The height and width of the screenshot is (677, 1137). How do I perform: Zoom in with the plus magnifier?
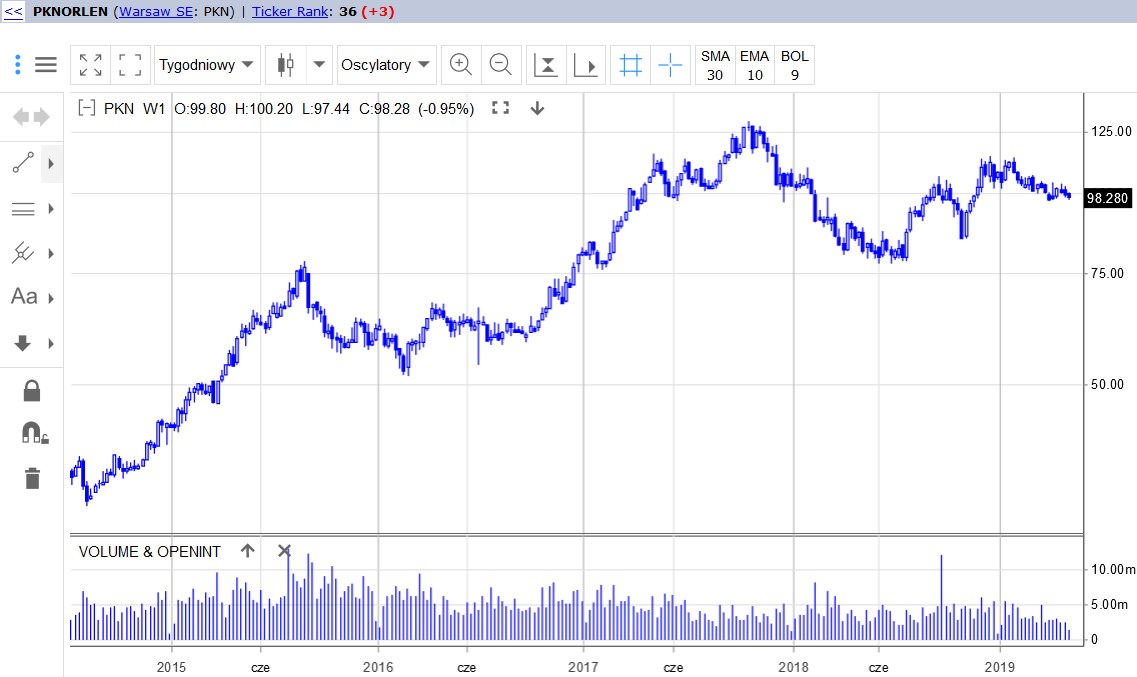pyautogui.click(x=460, y=65)
